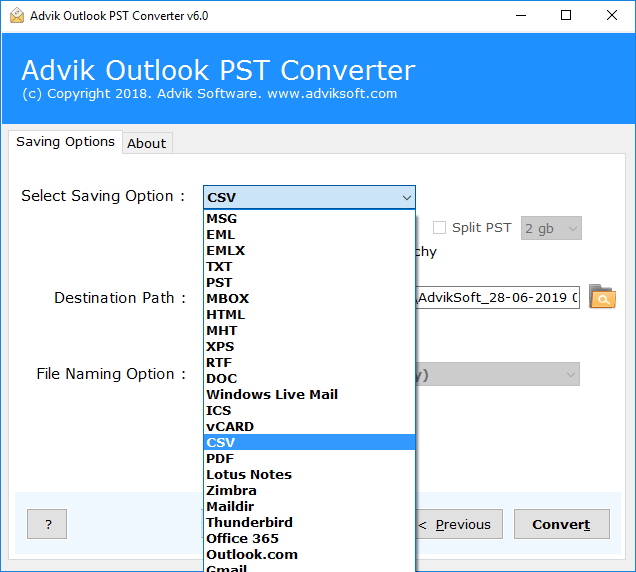The width and height of the screenshot is (636, 572).
Task: Select the Saving Options tab
Action: [x=65, y=142]
